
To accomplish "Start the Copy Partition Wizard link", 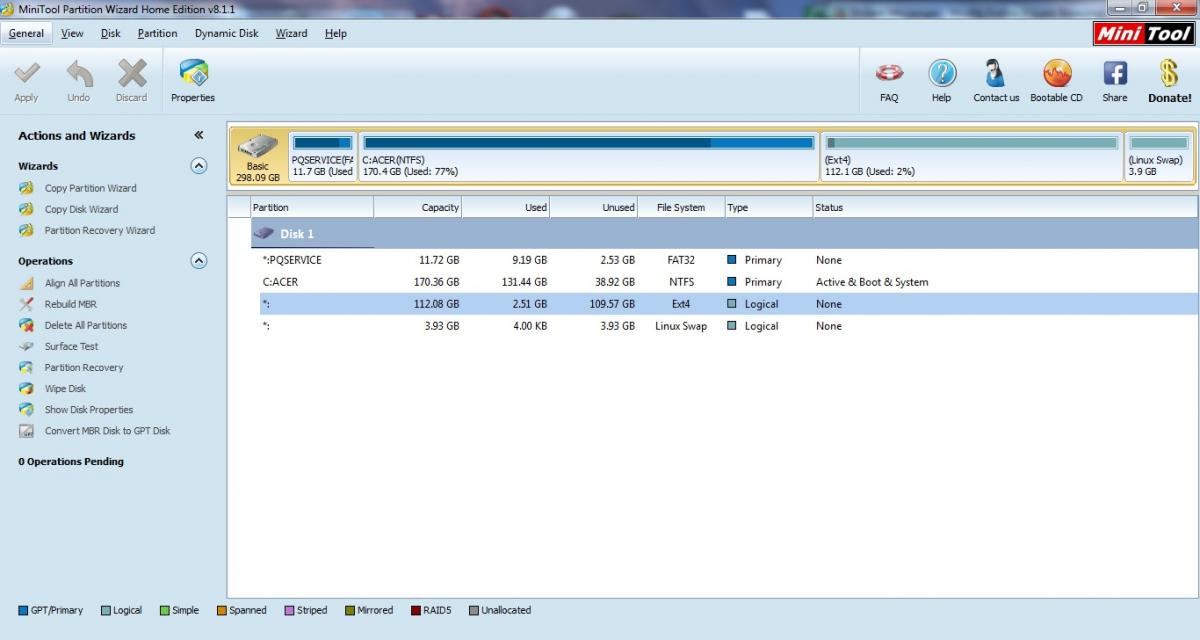I will pyautogui.click(x=91, y=188).
